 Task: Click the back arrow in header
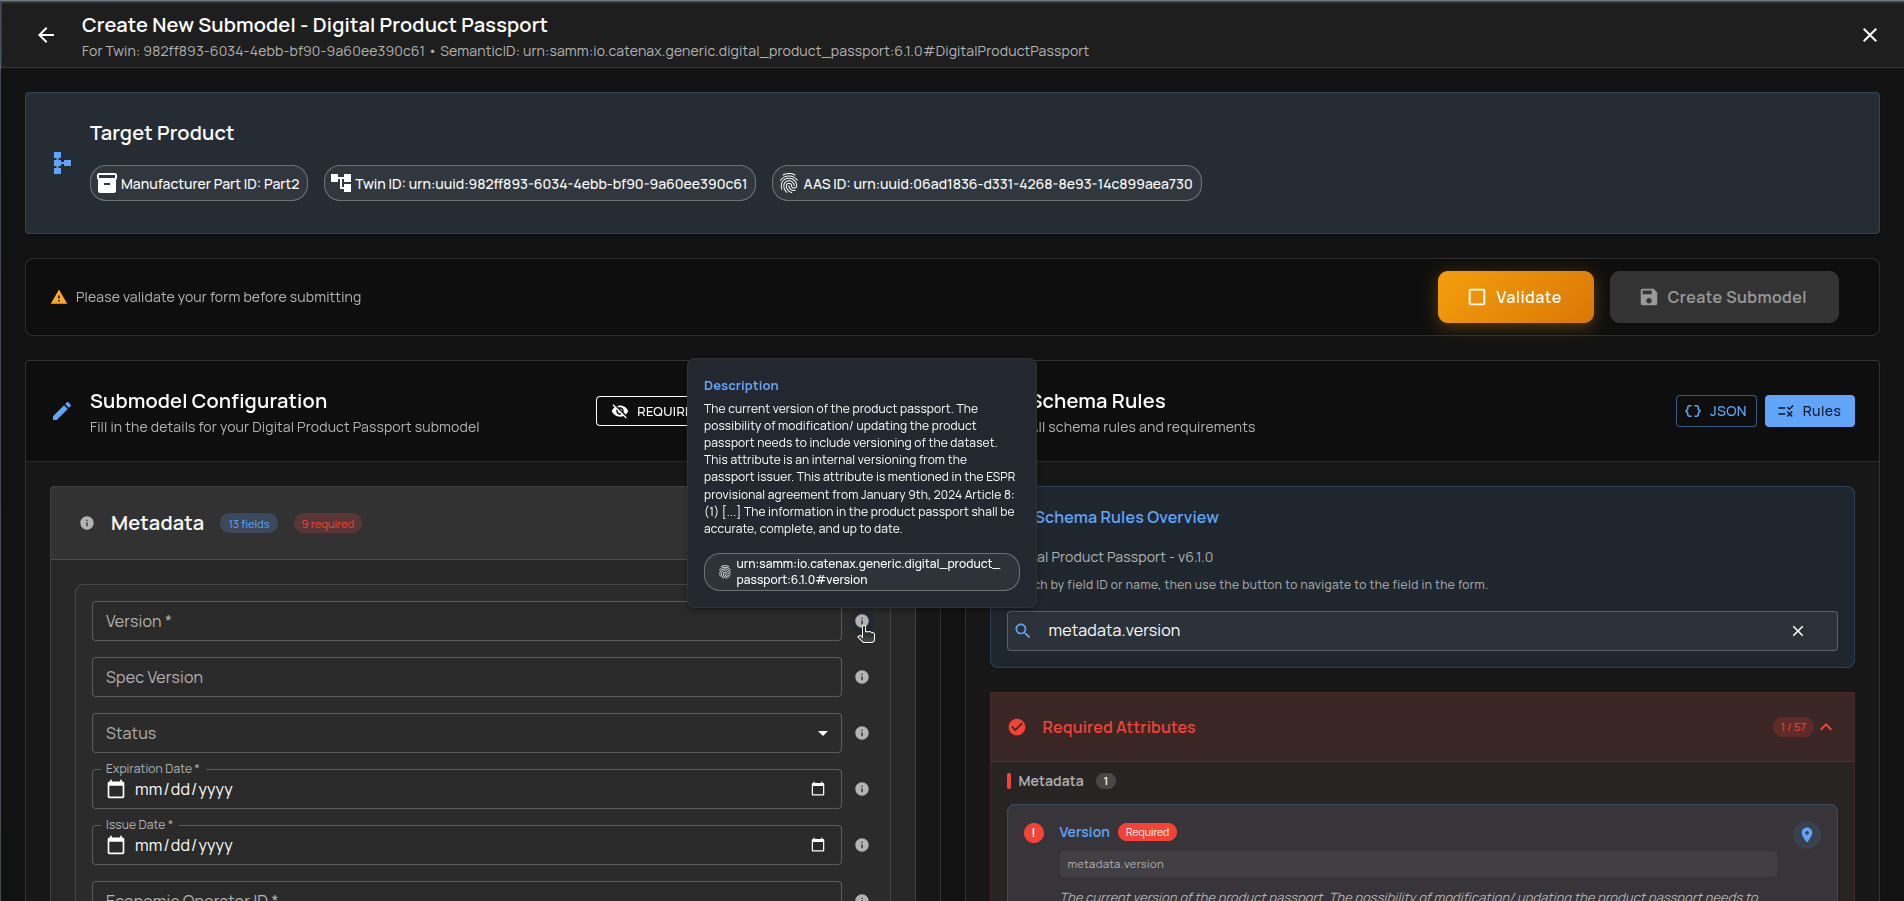pos(46,35)
